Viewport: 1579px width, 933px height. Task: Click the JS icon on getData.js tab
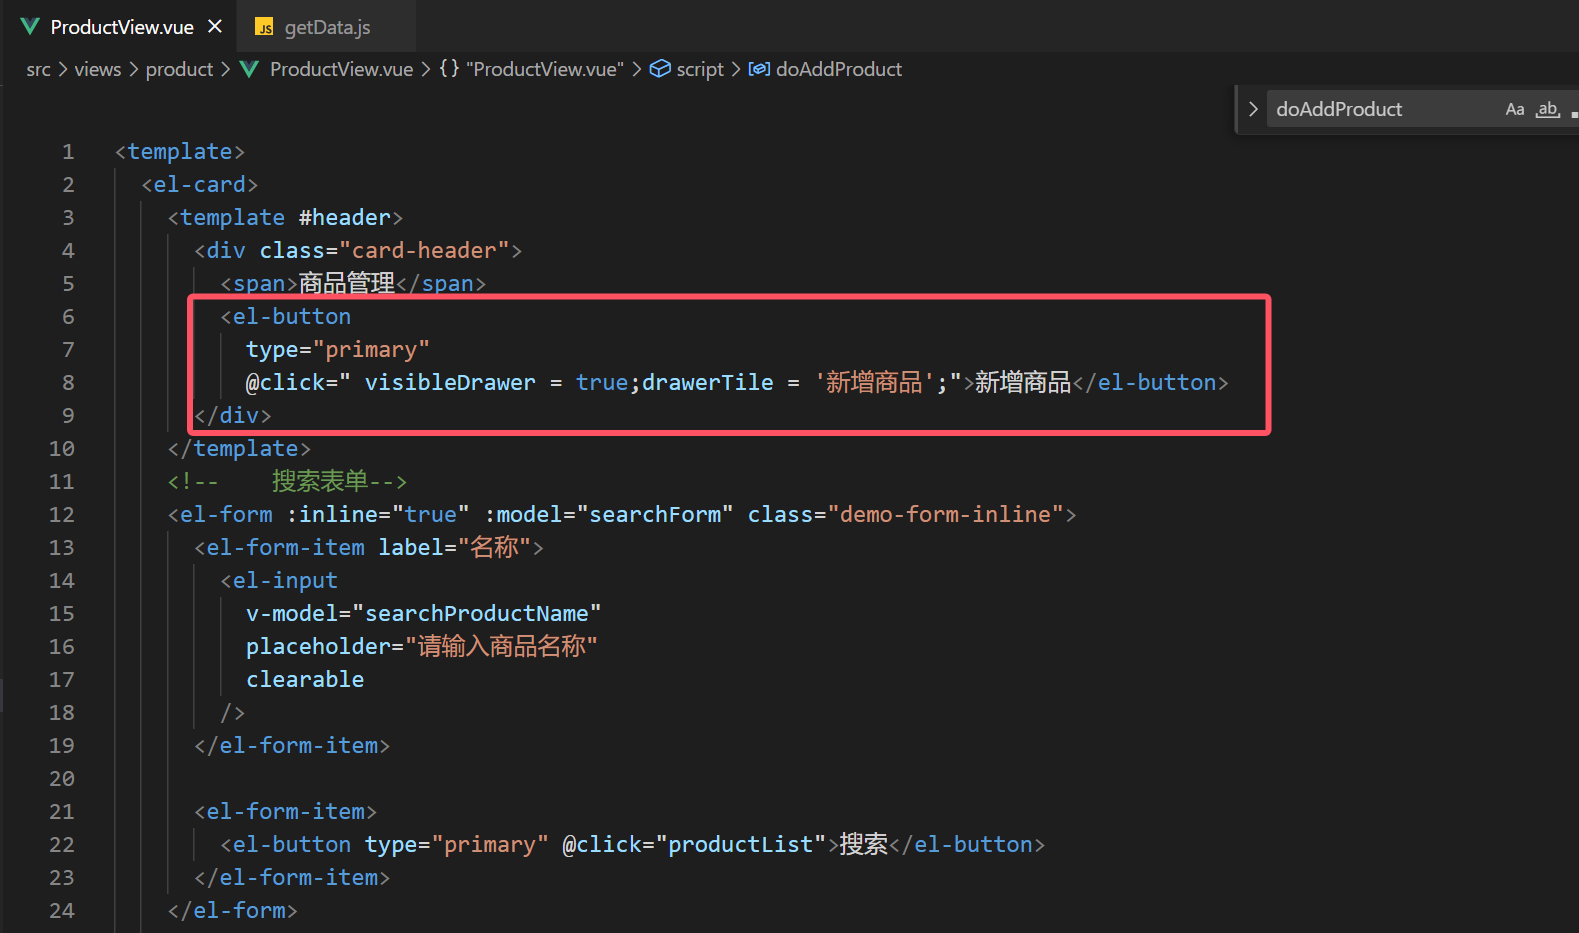[264, 27]
